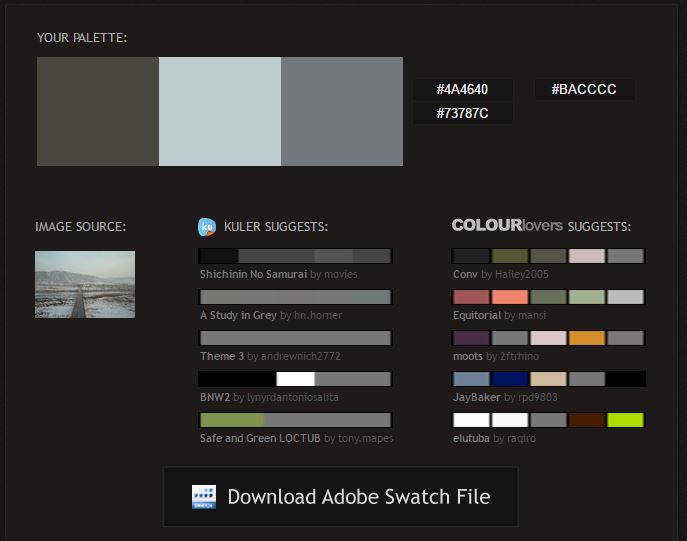
Task: Open Safe and Green LOCTUB theme link
Action: tap(260, 438)
